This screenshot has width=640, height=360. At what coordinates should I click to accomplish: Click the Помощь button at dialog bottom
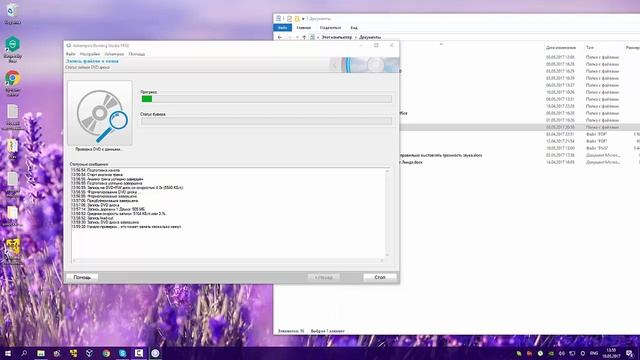(82, 277)
